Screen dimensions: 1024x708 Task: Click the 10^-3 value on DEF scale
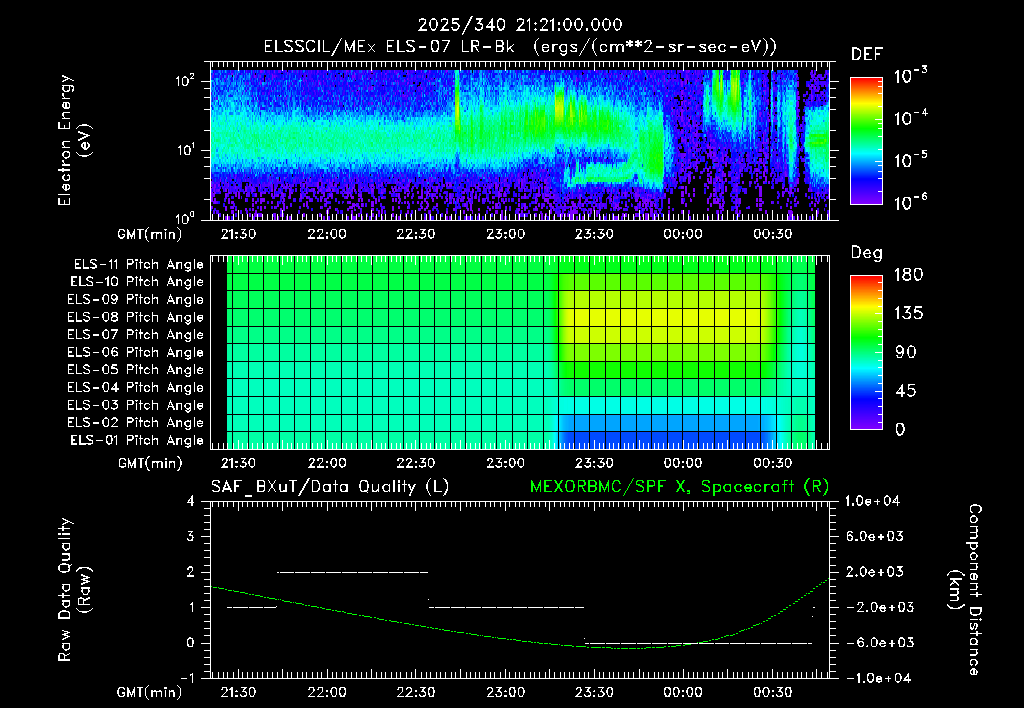(910, 75)
